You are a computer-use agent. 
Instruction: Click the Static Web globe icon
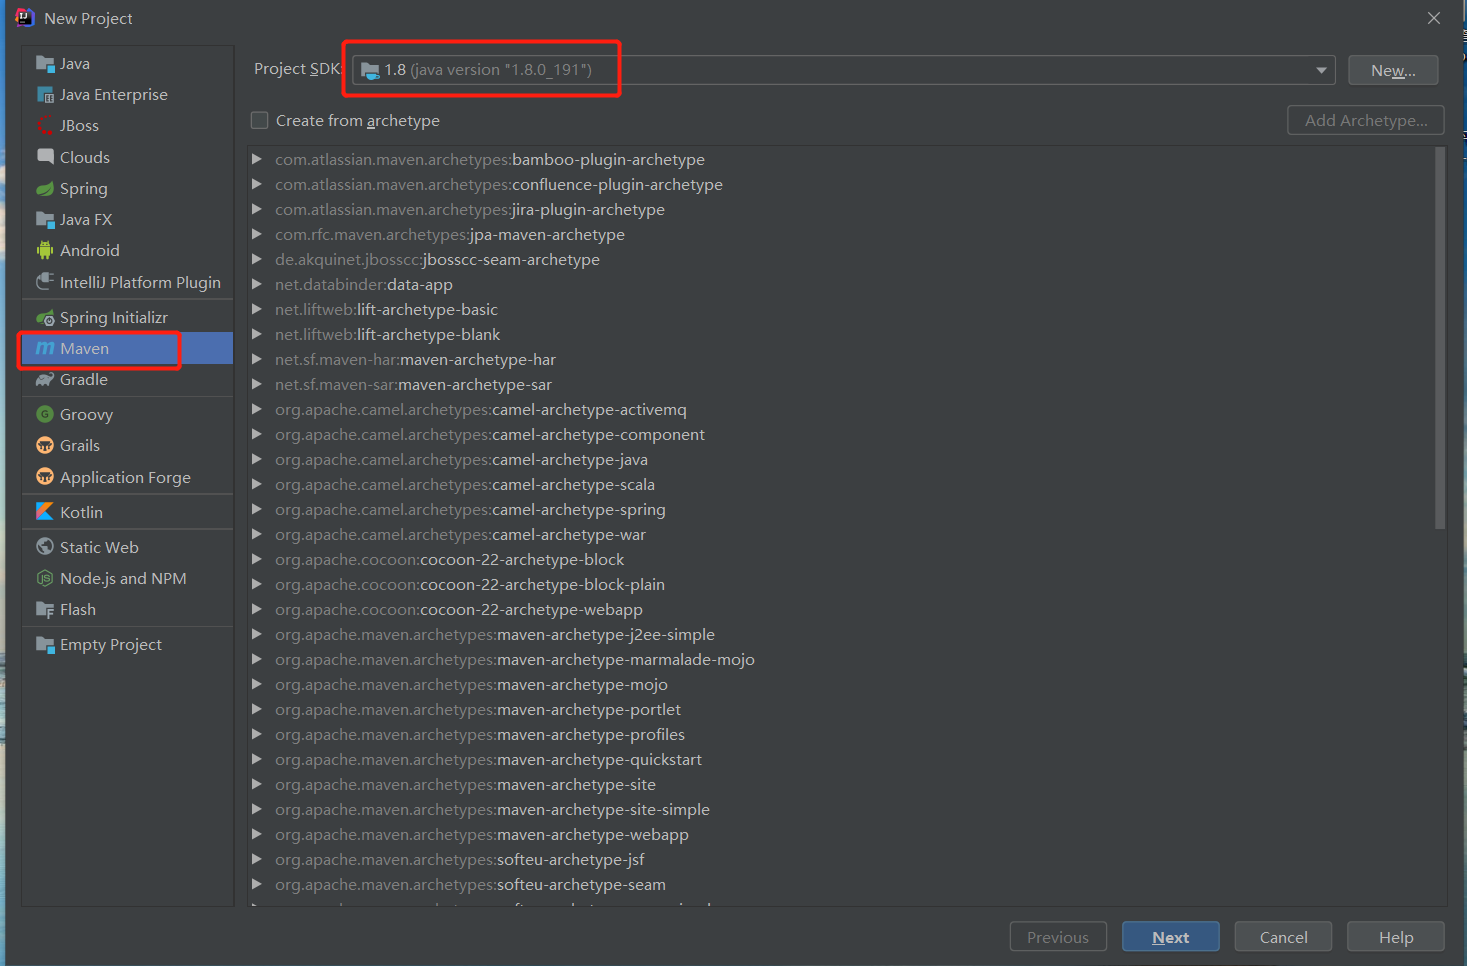click(x=45, y=547)
